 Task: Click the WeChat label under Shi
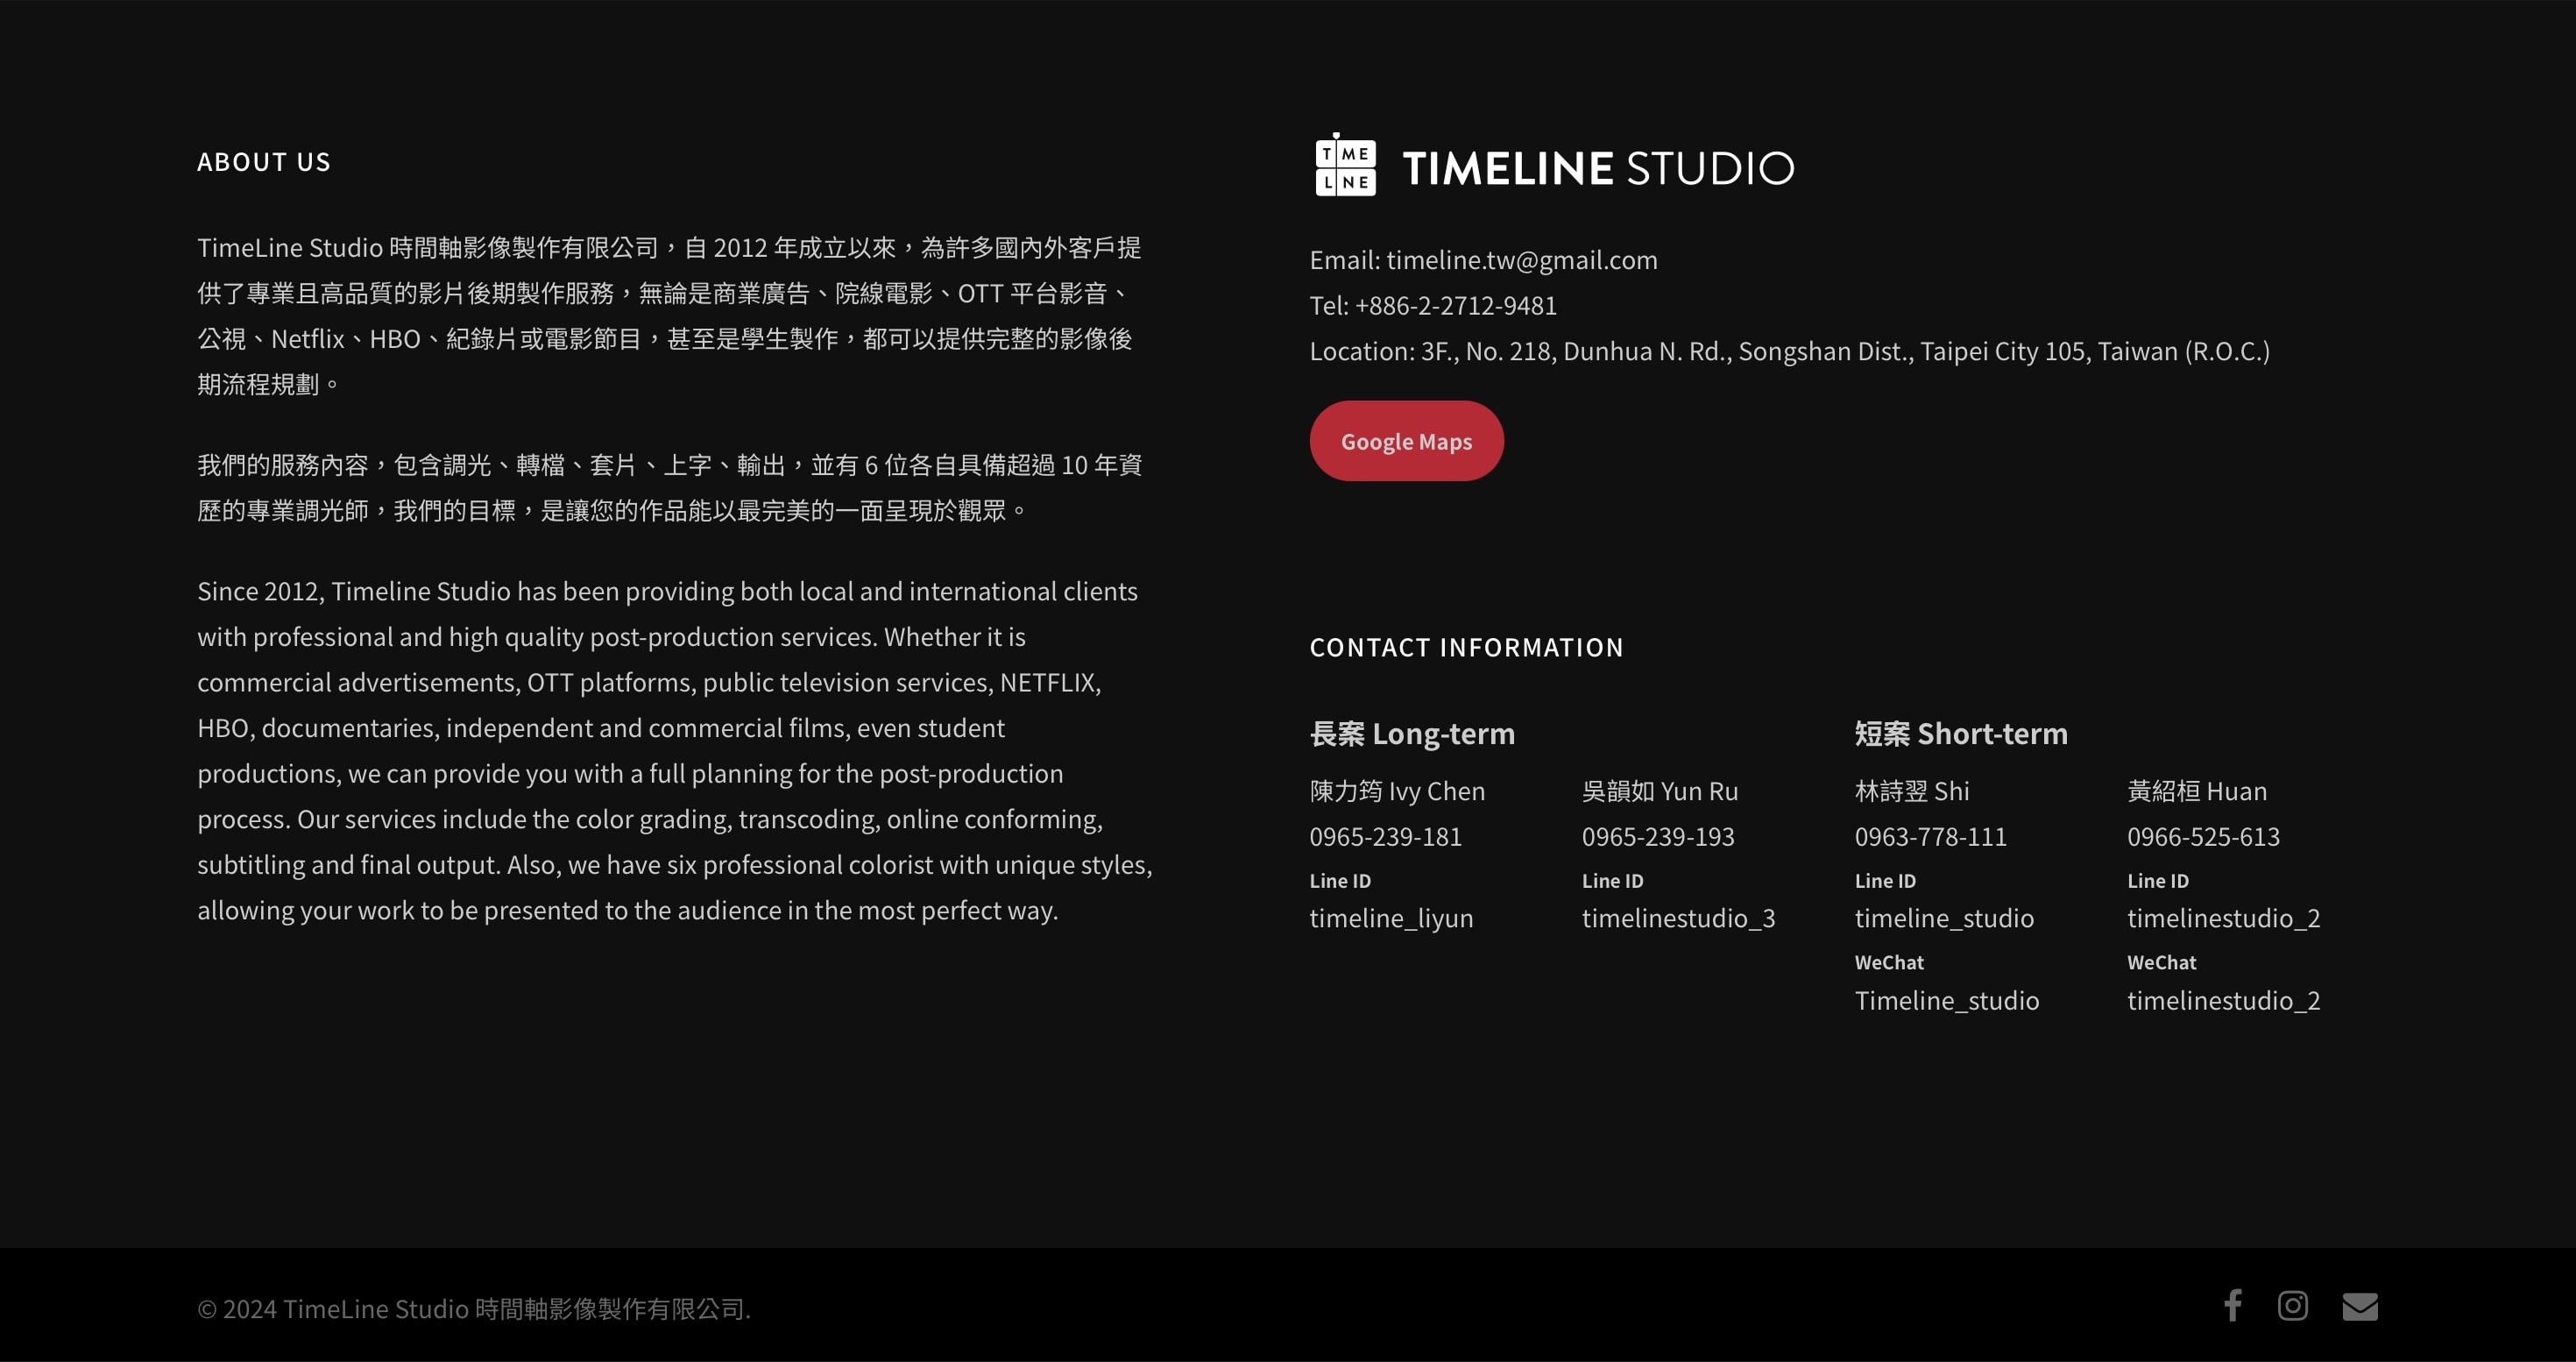[x=1889, y=963]
